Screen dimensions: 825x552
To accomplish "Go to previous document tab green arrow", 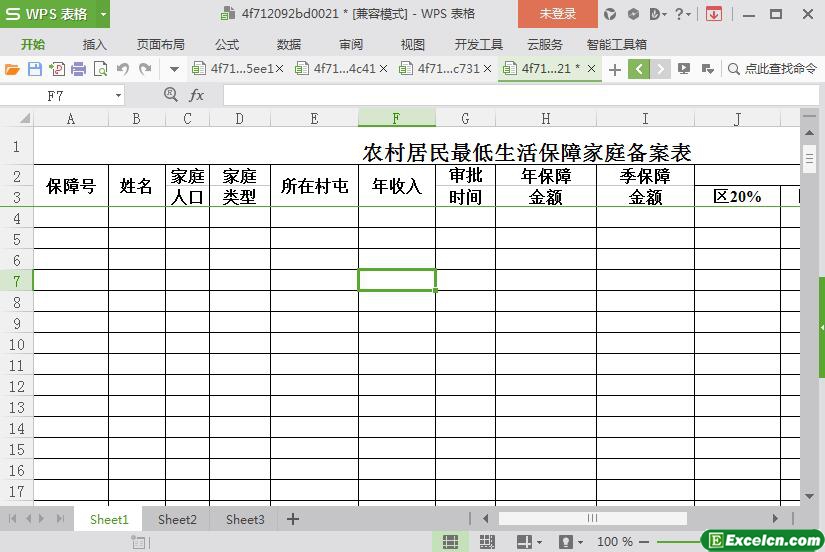I will [x=639, y=69].
